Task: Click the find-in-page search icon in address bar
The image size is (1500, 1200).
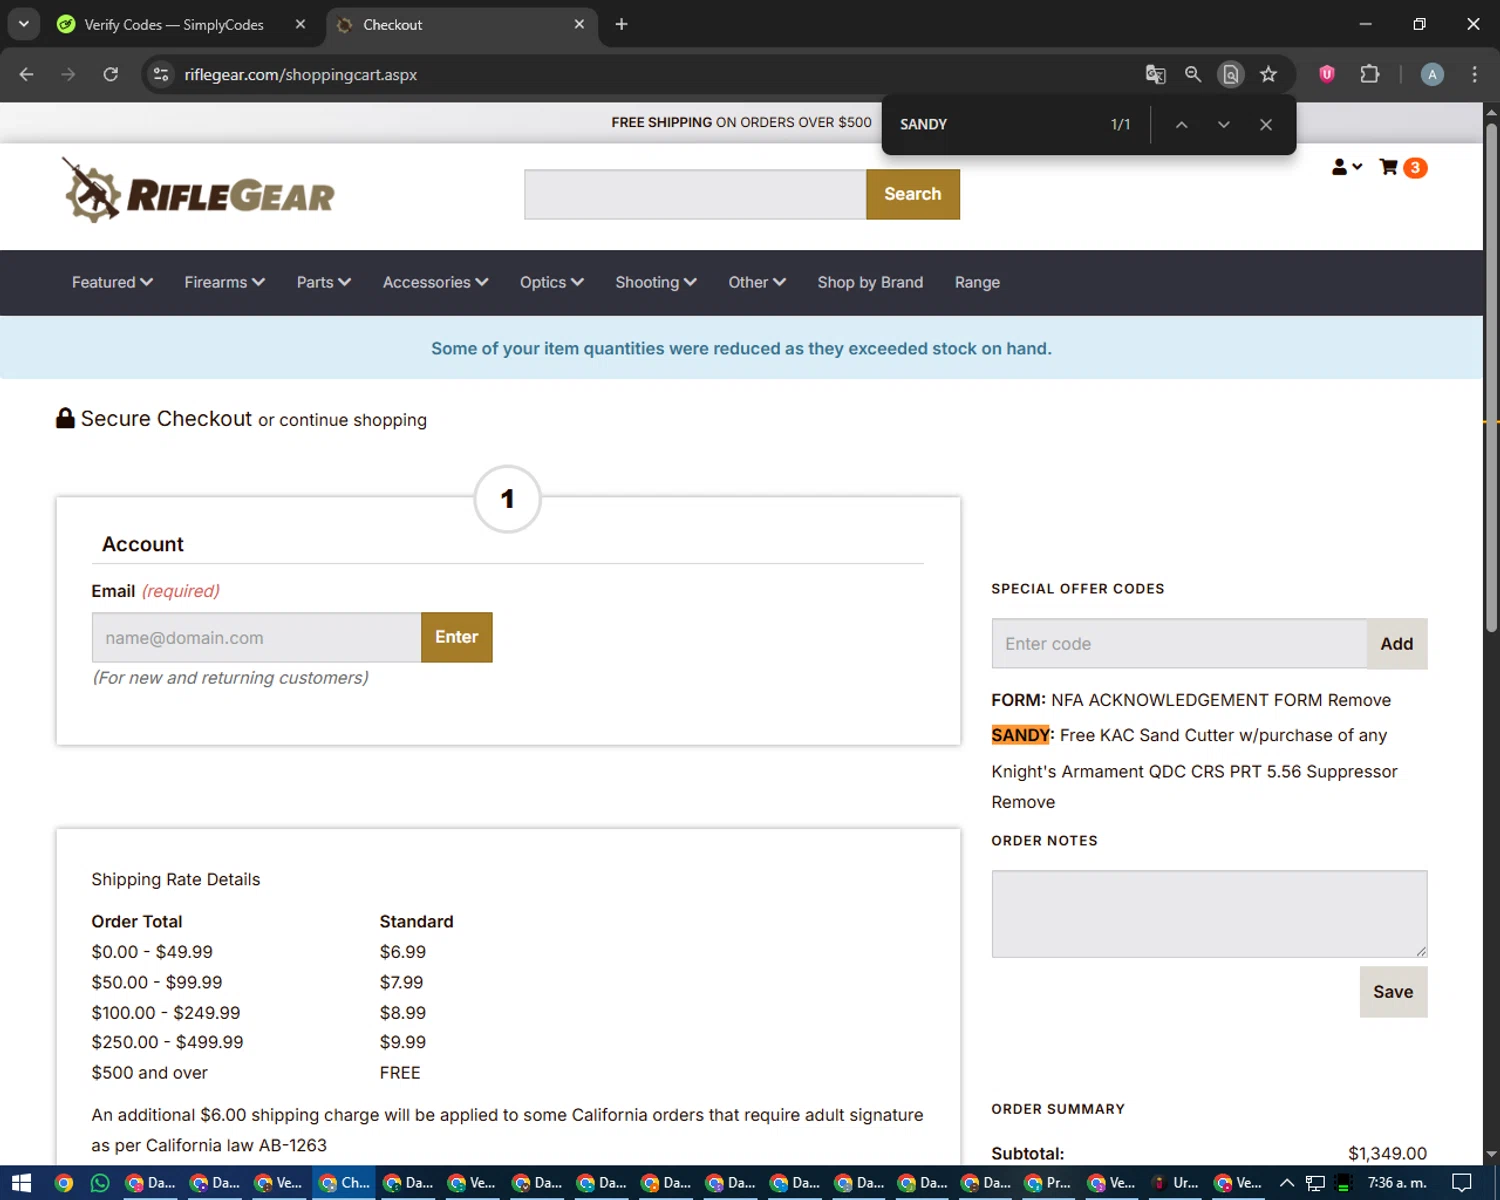Action: click(1231, 74)
